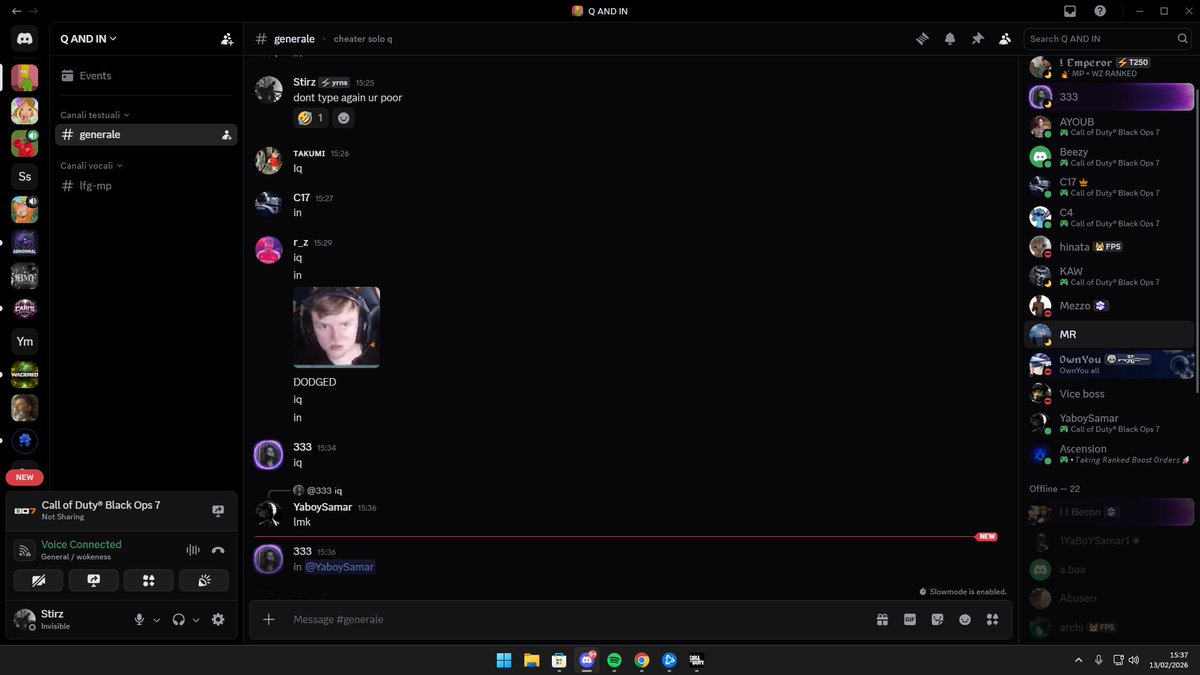Share Call of Duty screen icon
Viewport: 1200px width, 675px height.
coord(218,510)
